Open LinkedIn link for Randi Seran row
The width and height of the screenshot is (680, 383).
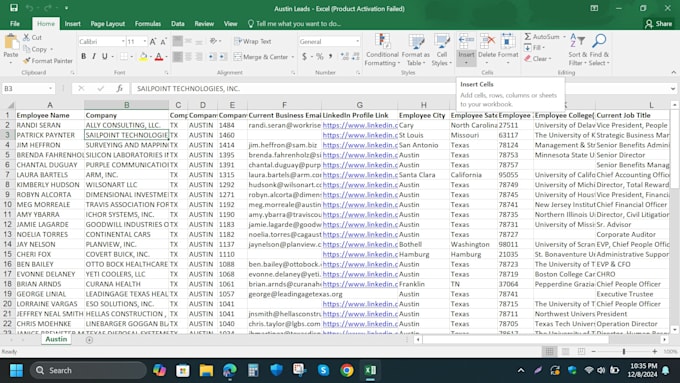point(360,125)
